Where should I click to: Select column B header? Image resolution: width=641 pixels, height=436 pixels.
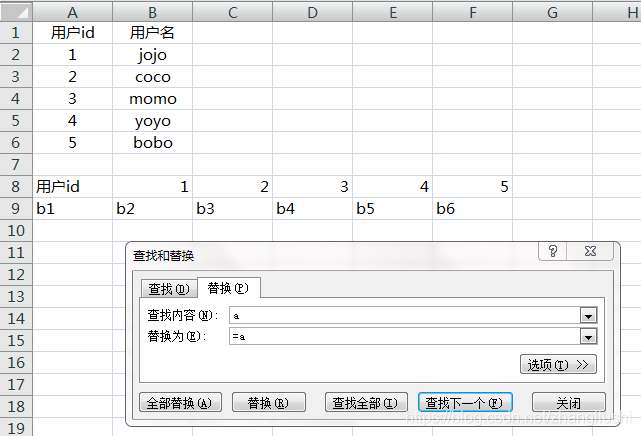click(152, 12)
